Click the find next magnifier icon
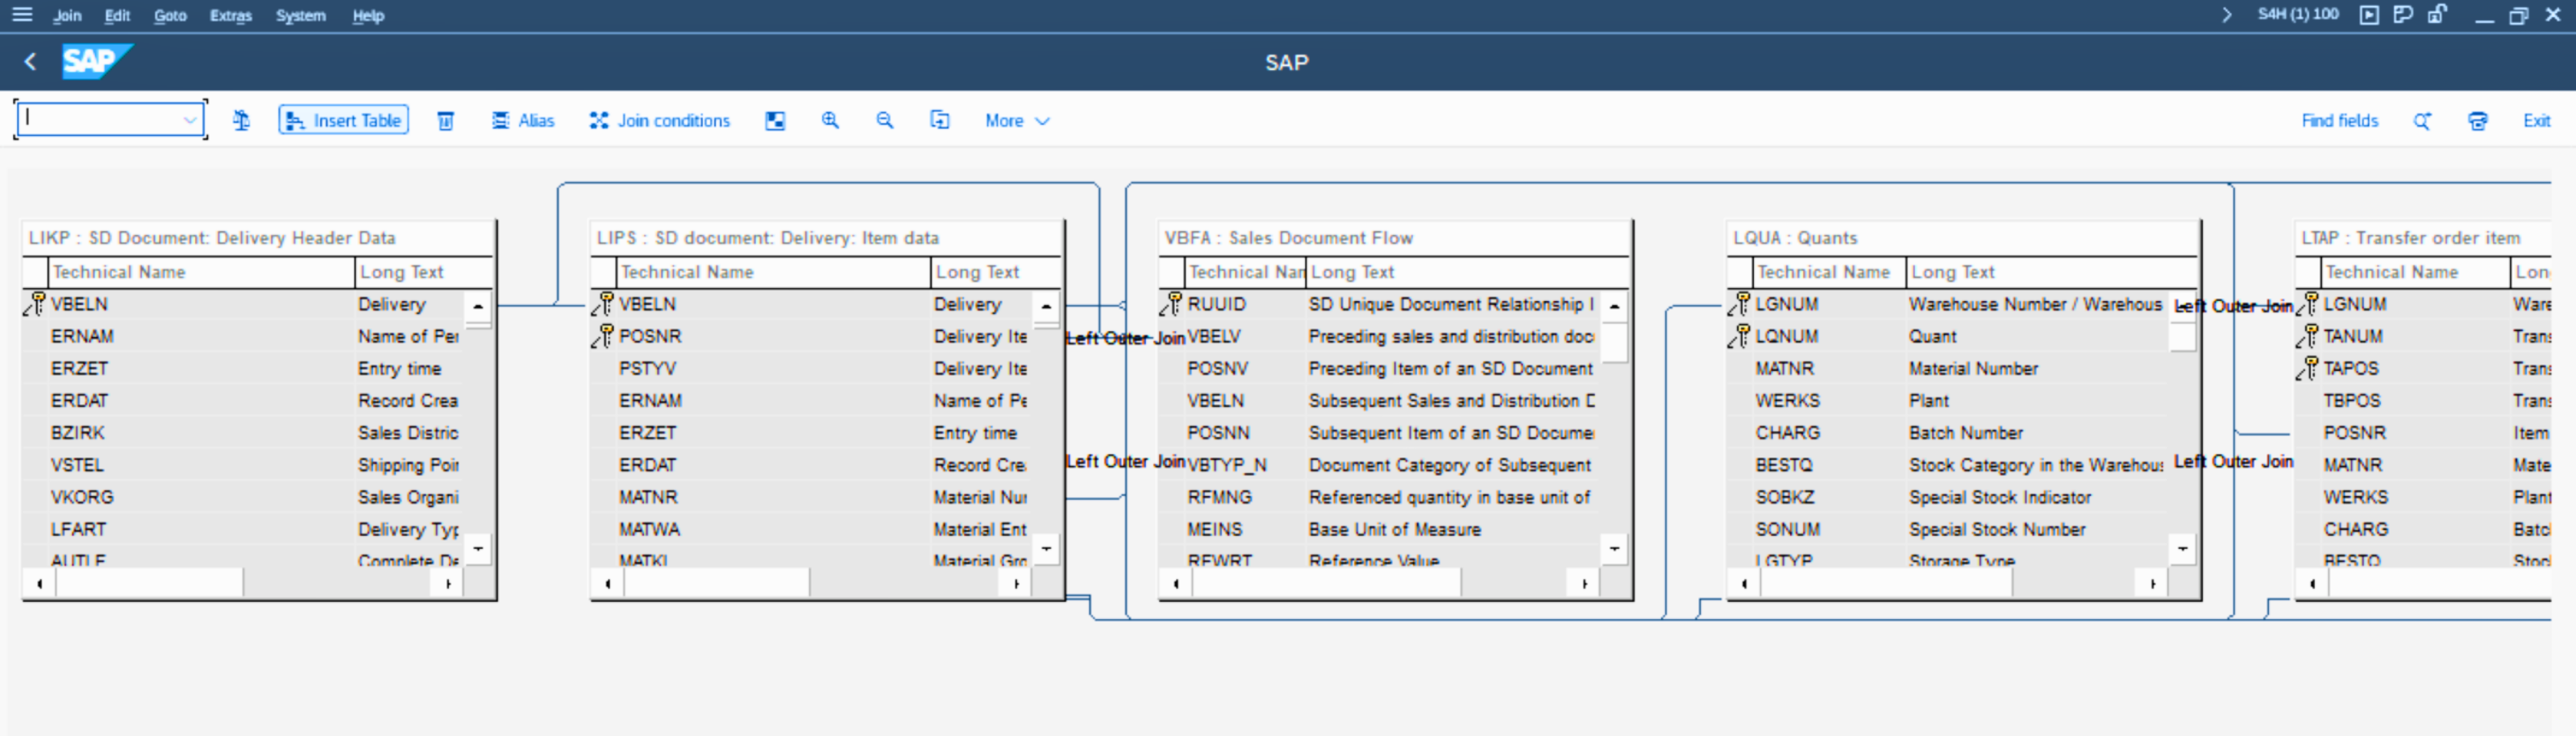2576x736 pixels. click(x=2421, y=121)
